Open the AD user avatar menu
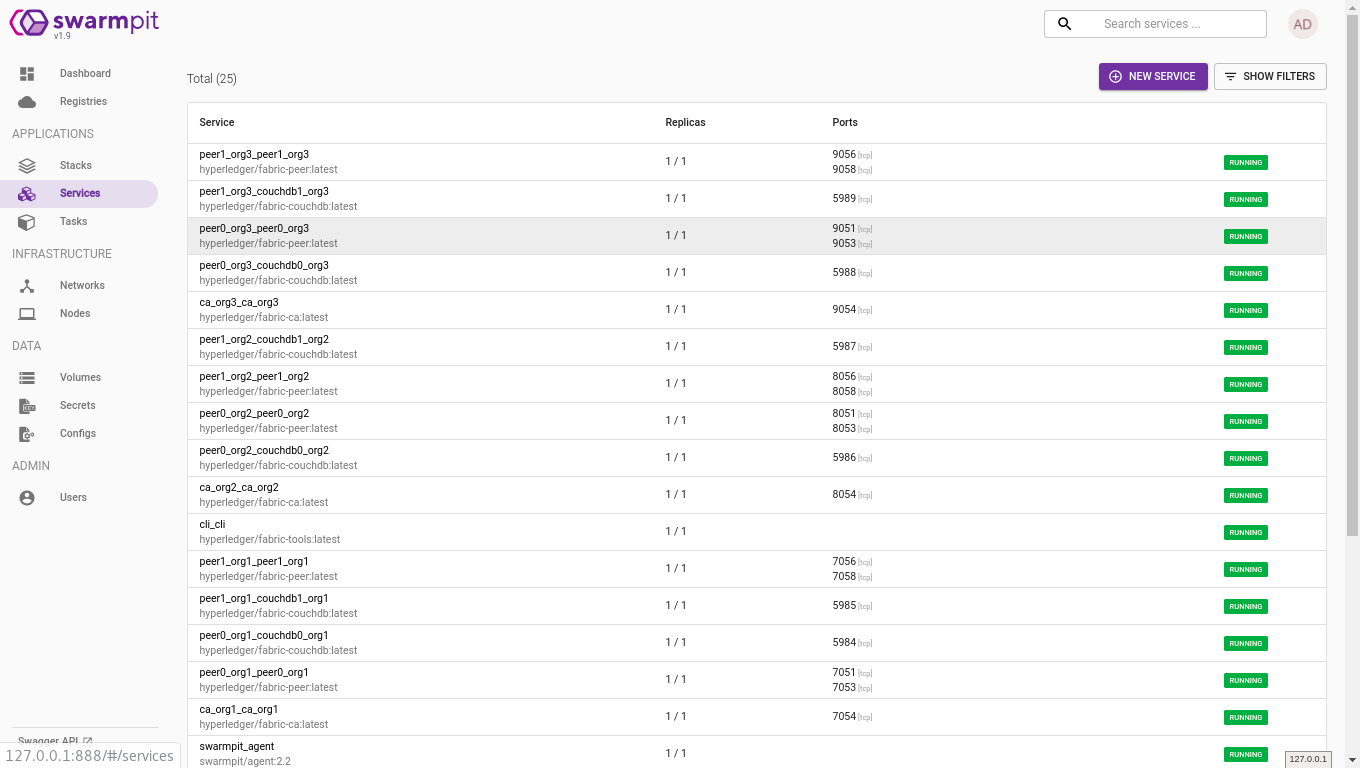 (1302, 24)
